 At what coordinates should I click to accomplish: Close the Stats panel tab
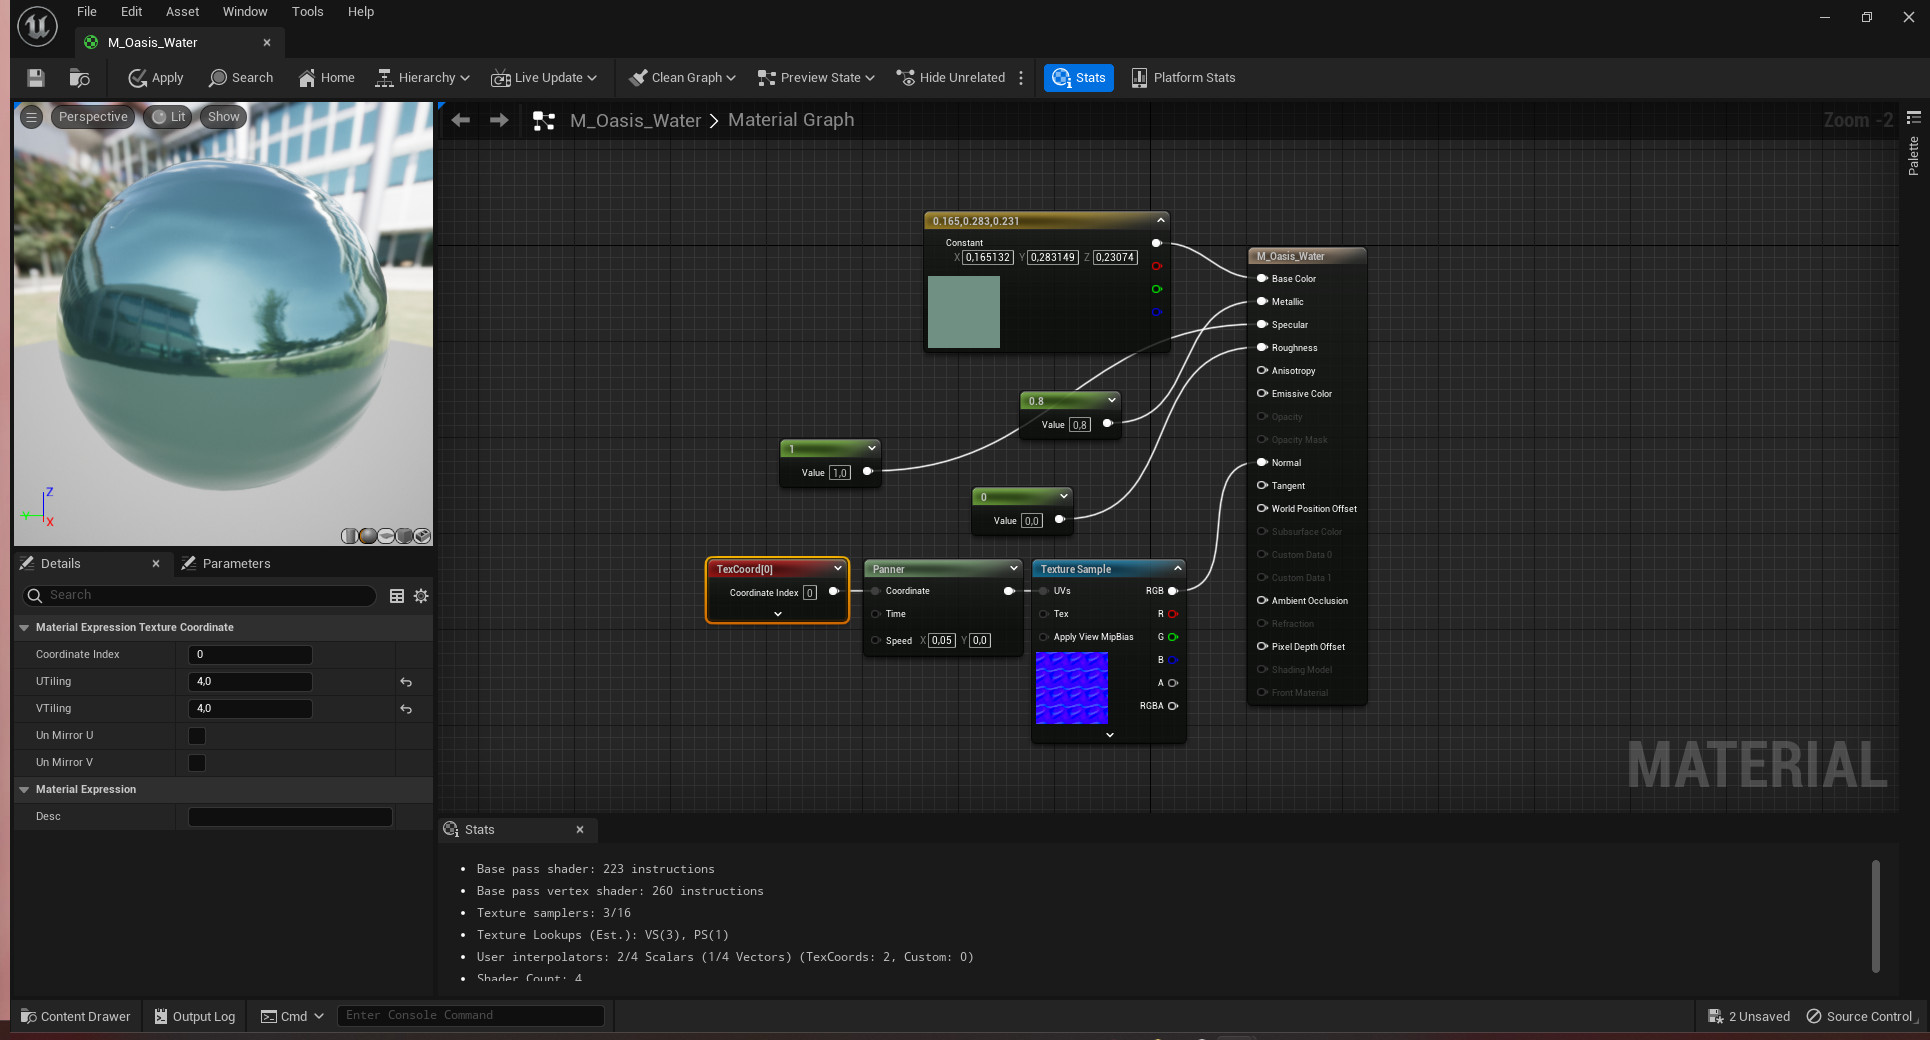coord(580,830)
